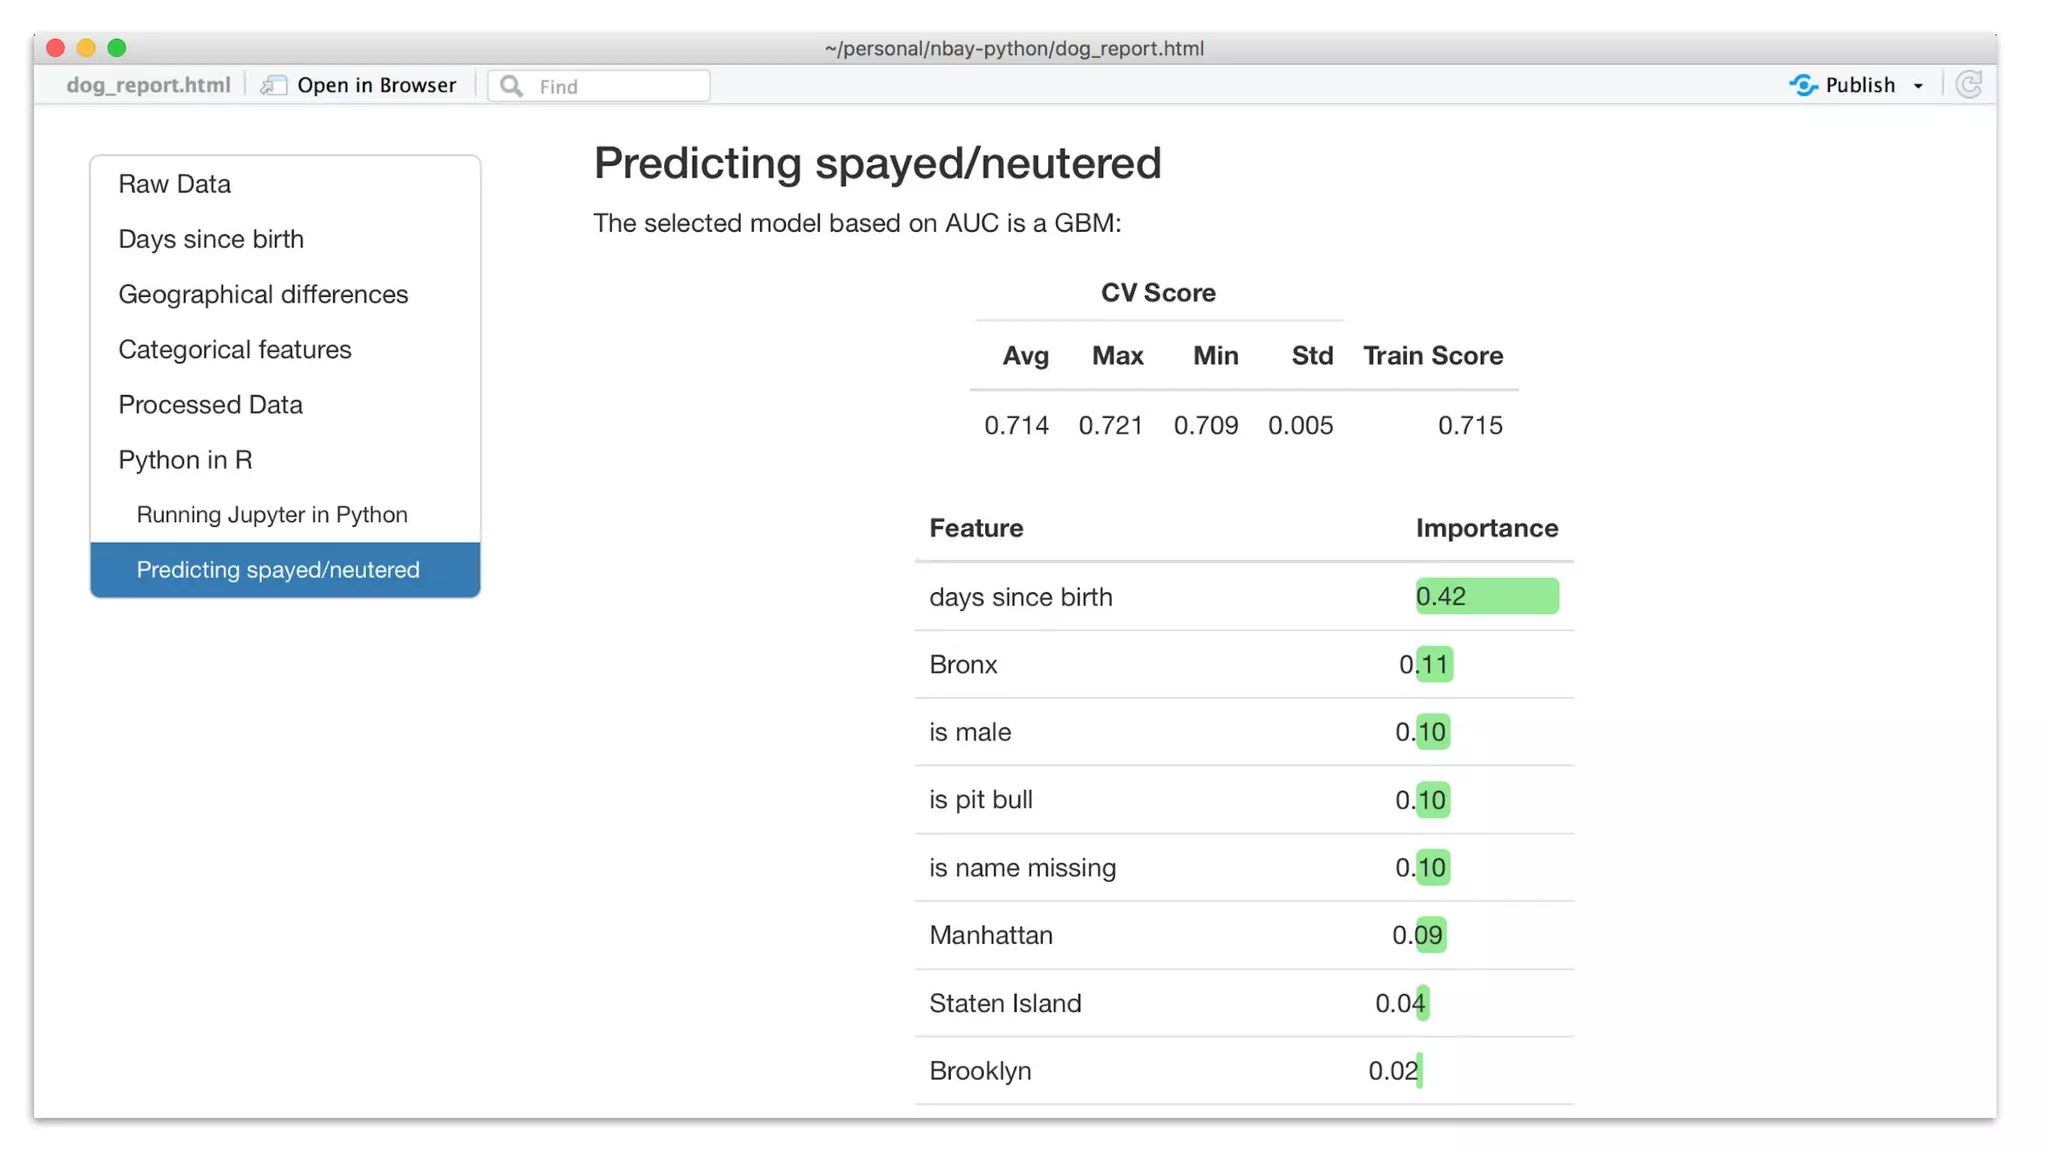Viewport: 2048px width, 1152px height.
Task: Go to Days since birth section
Action: pyautogui.click(x=211, y=239)
